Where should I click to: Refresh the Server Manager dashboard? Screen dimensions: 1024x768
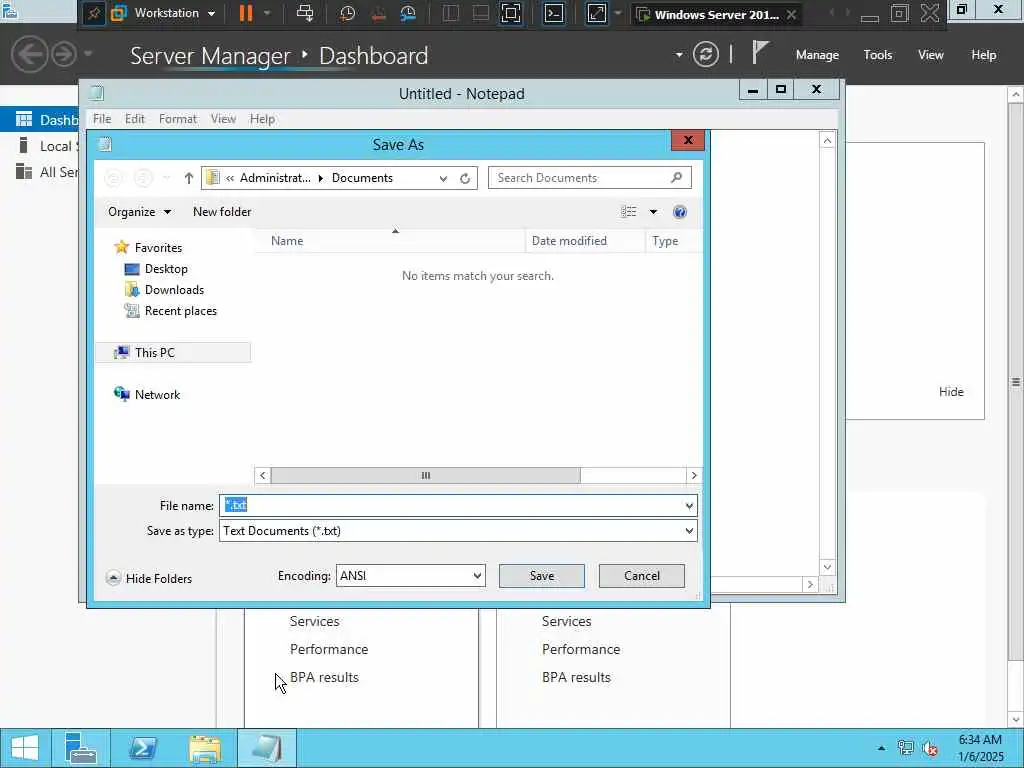(x=706, y=54)
